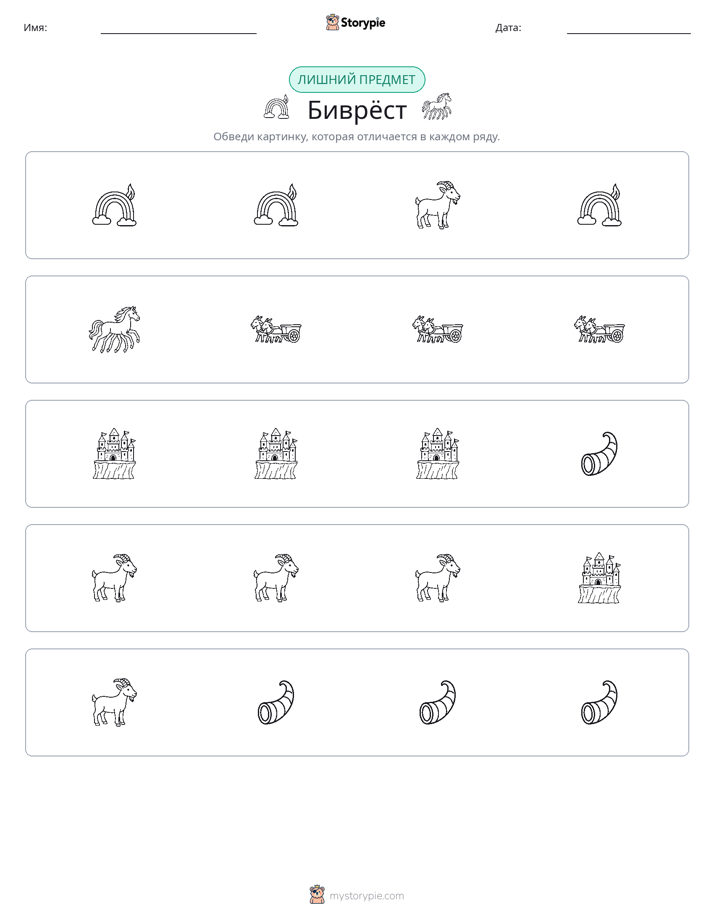Click the small horse icon beside the title

pyautogui.click(x=437, y=106)
